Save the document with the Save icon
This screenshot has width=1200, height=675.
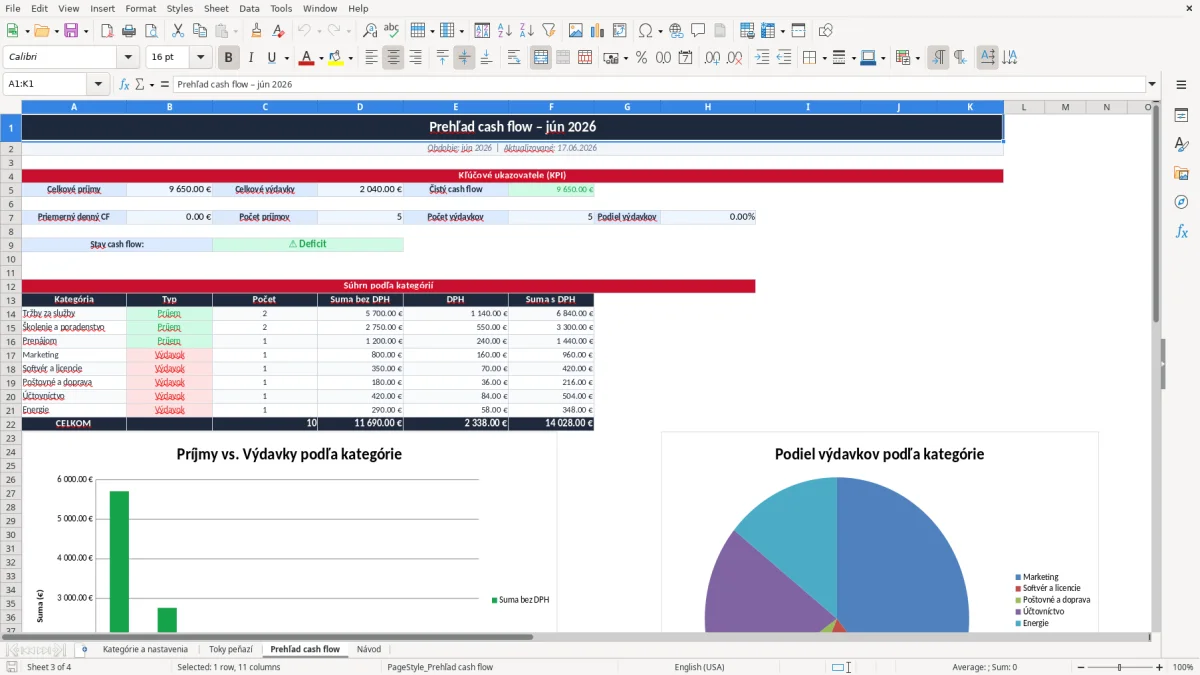(x=71, y=31)
